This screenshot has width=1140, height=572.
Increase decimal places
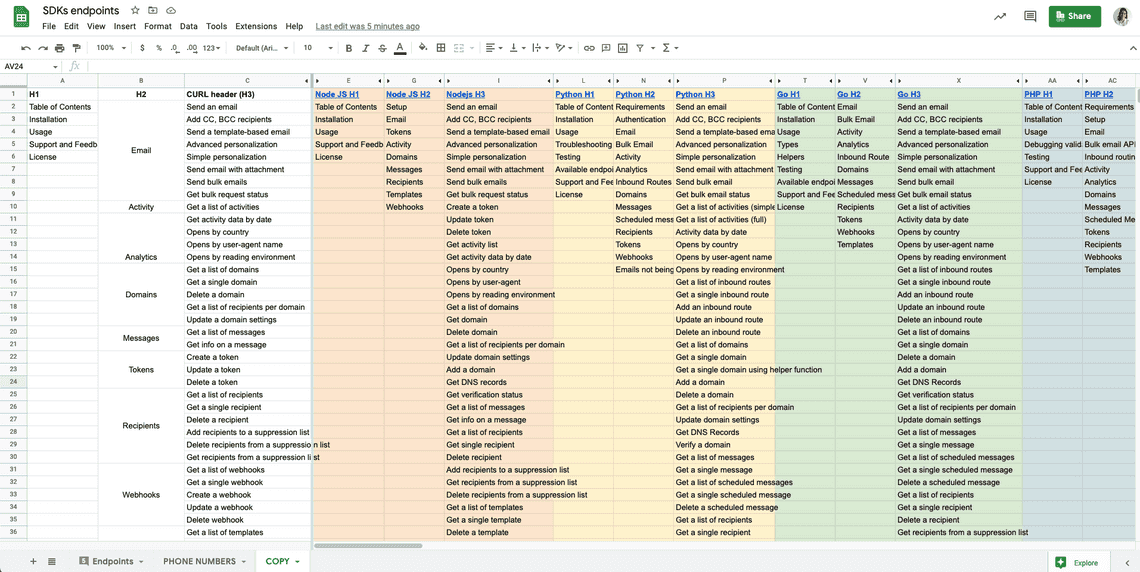[192, 48]
